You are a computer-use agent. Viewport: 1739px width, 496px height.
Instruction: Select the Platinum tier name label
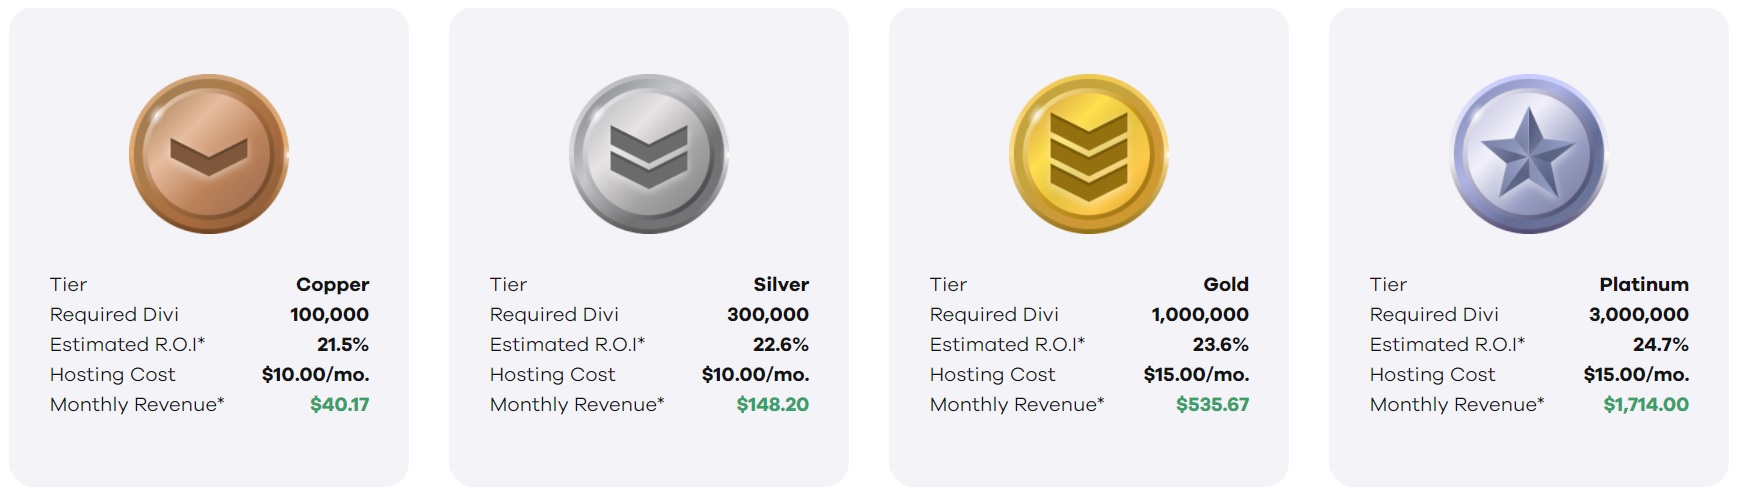pyautogui.click(x=1644, y=285)
